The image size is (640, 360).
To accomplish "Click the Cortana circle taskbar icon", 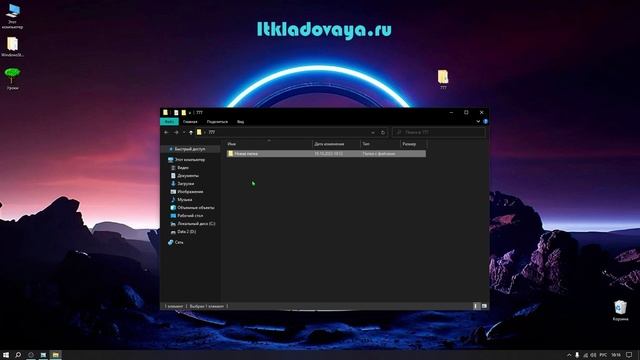I will [31, 355].
